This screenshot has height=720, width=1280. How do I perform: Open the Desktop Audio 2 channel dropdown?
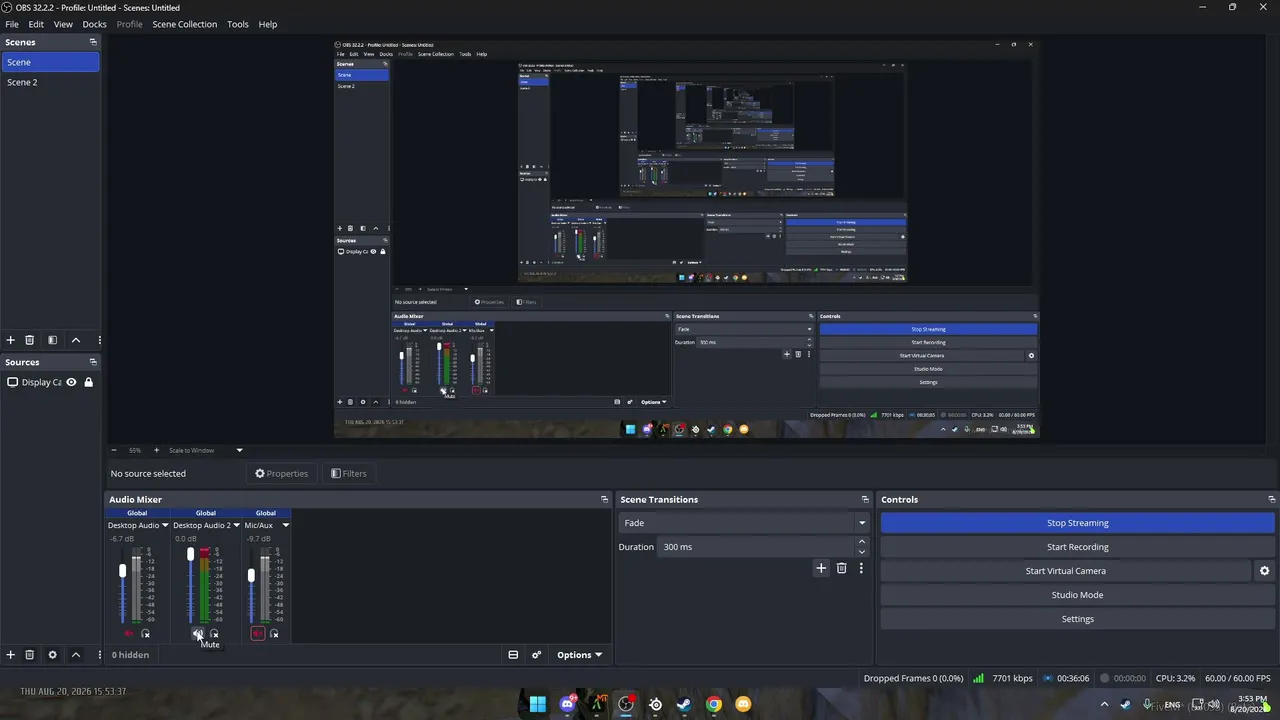pyautogui.click(x=236, y=525)
